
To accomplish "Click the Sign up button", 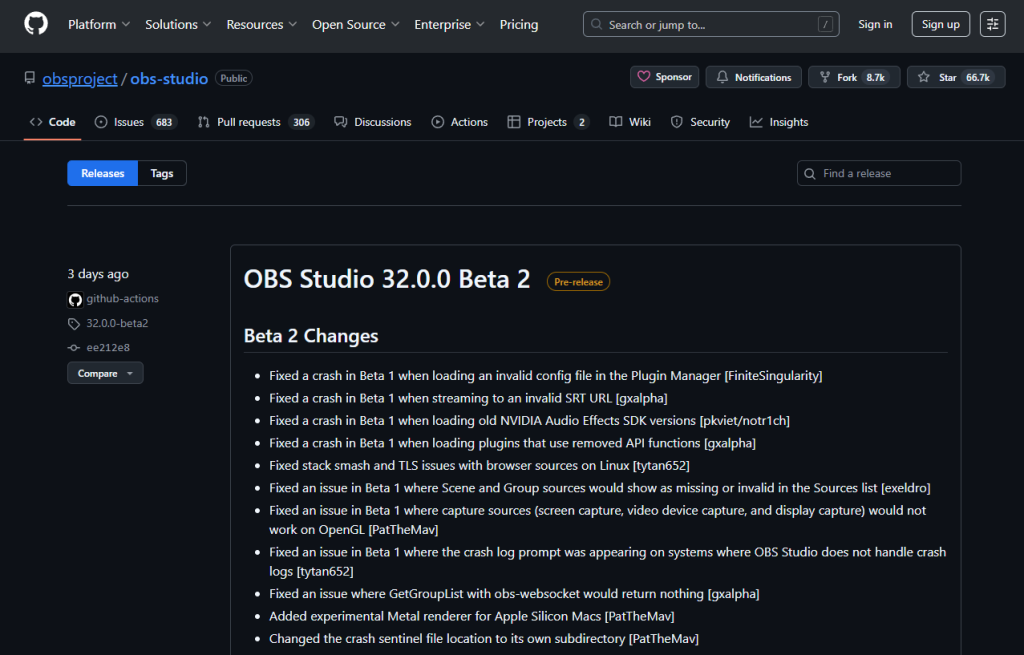I will point(940,24).
